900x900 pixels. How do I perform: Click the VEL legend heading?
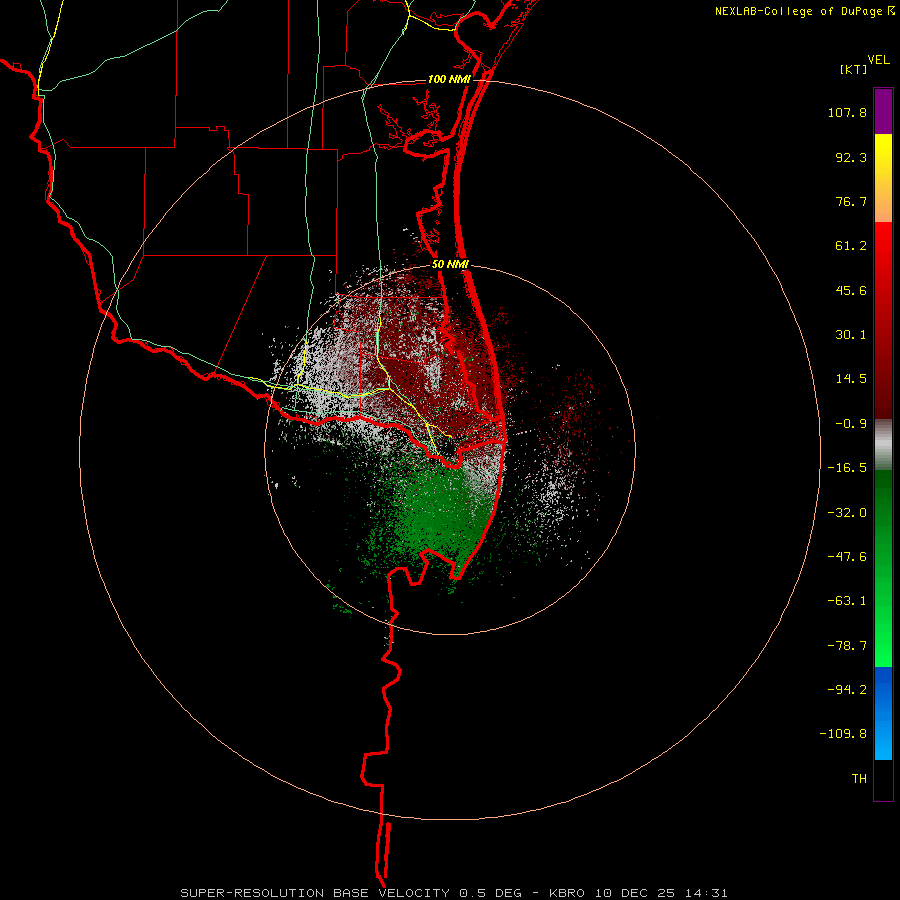click(x=878, y=60)
